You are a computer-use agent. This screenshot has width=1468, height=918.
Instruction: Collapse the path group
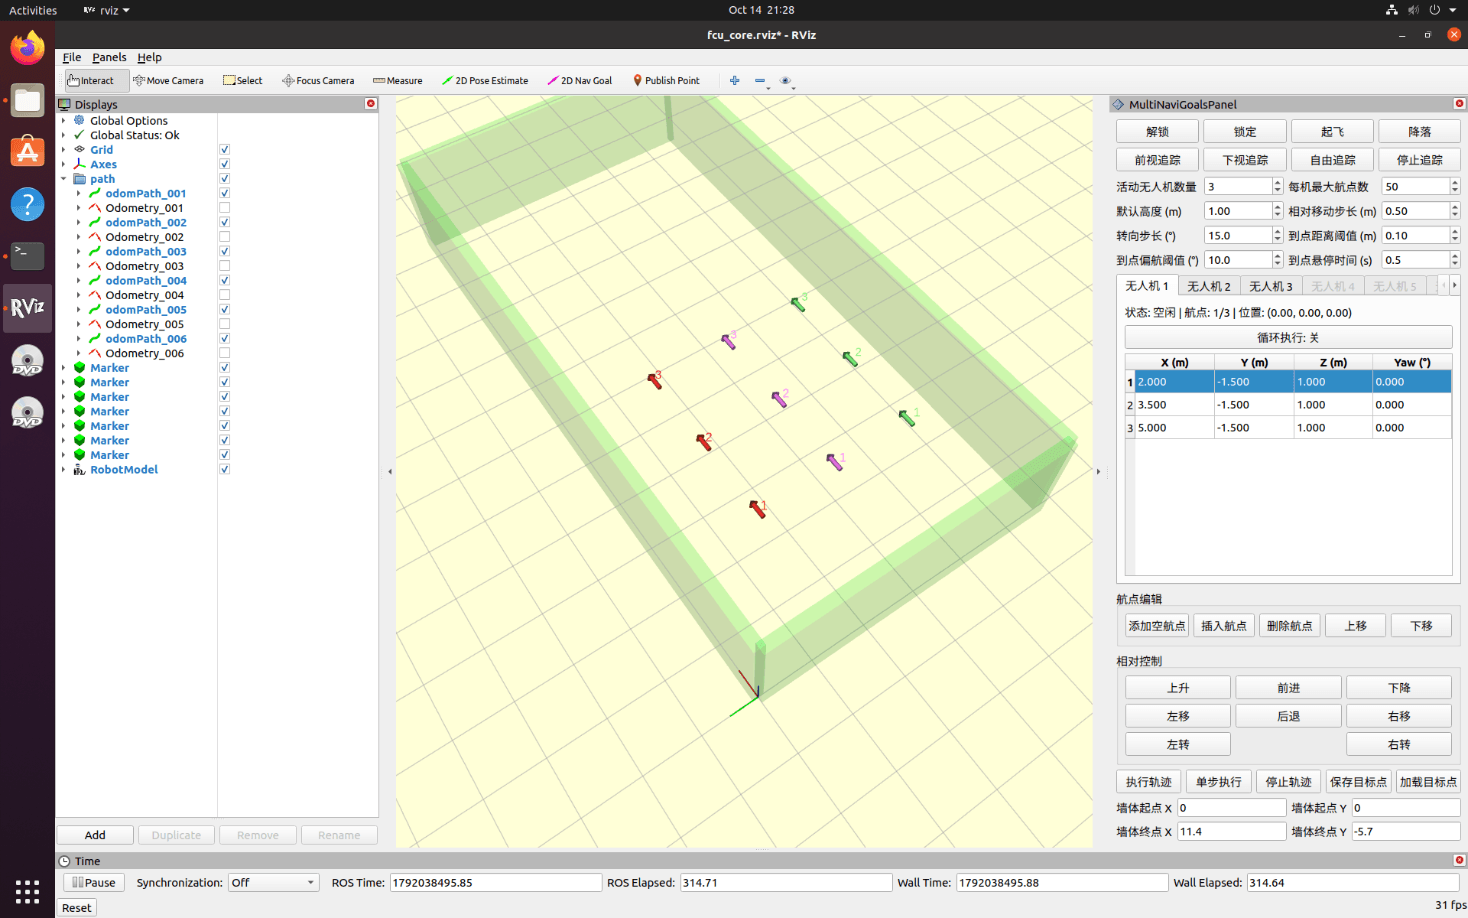coord(63,179)
